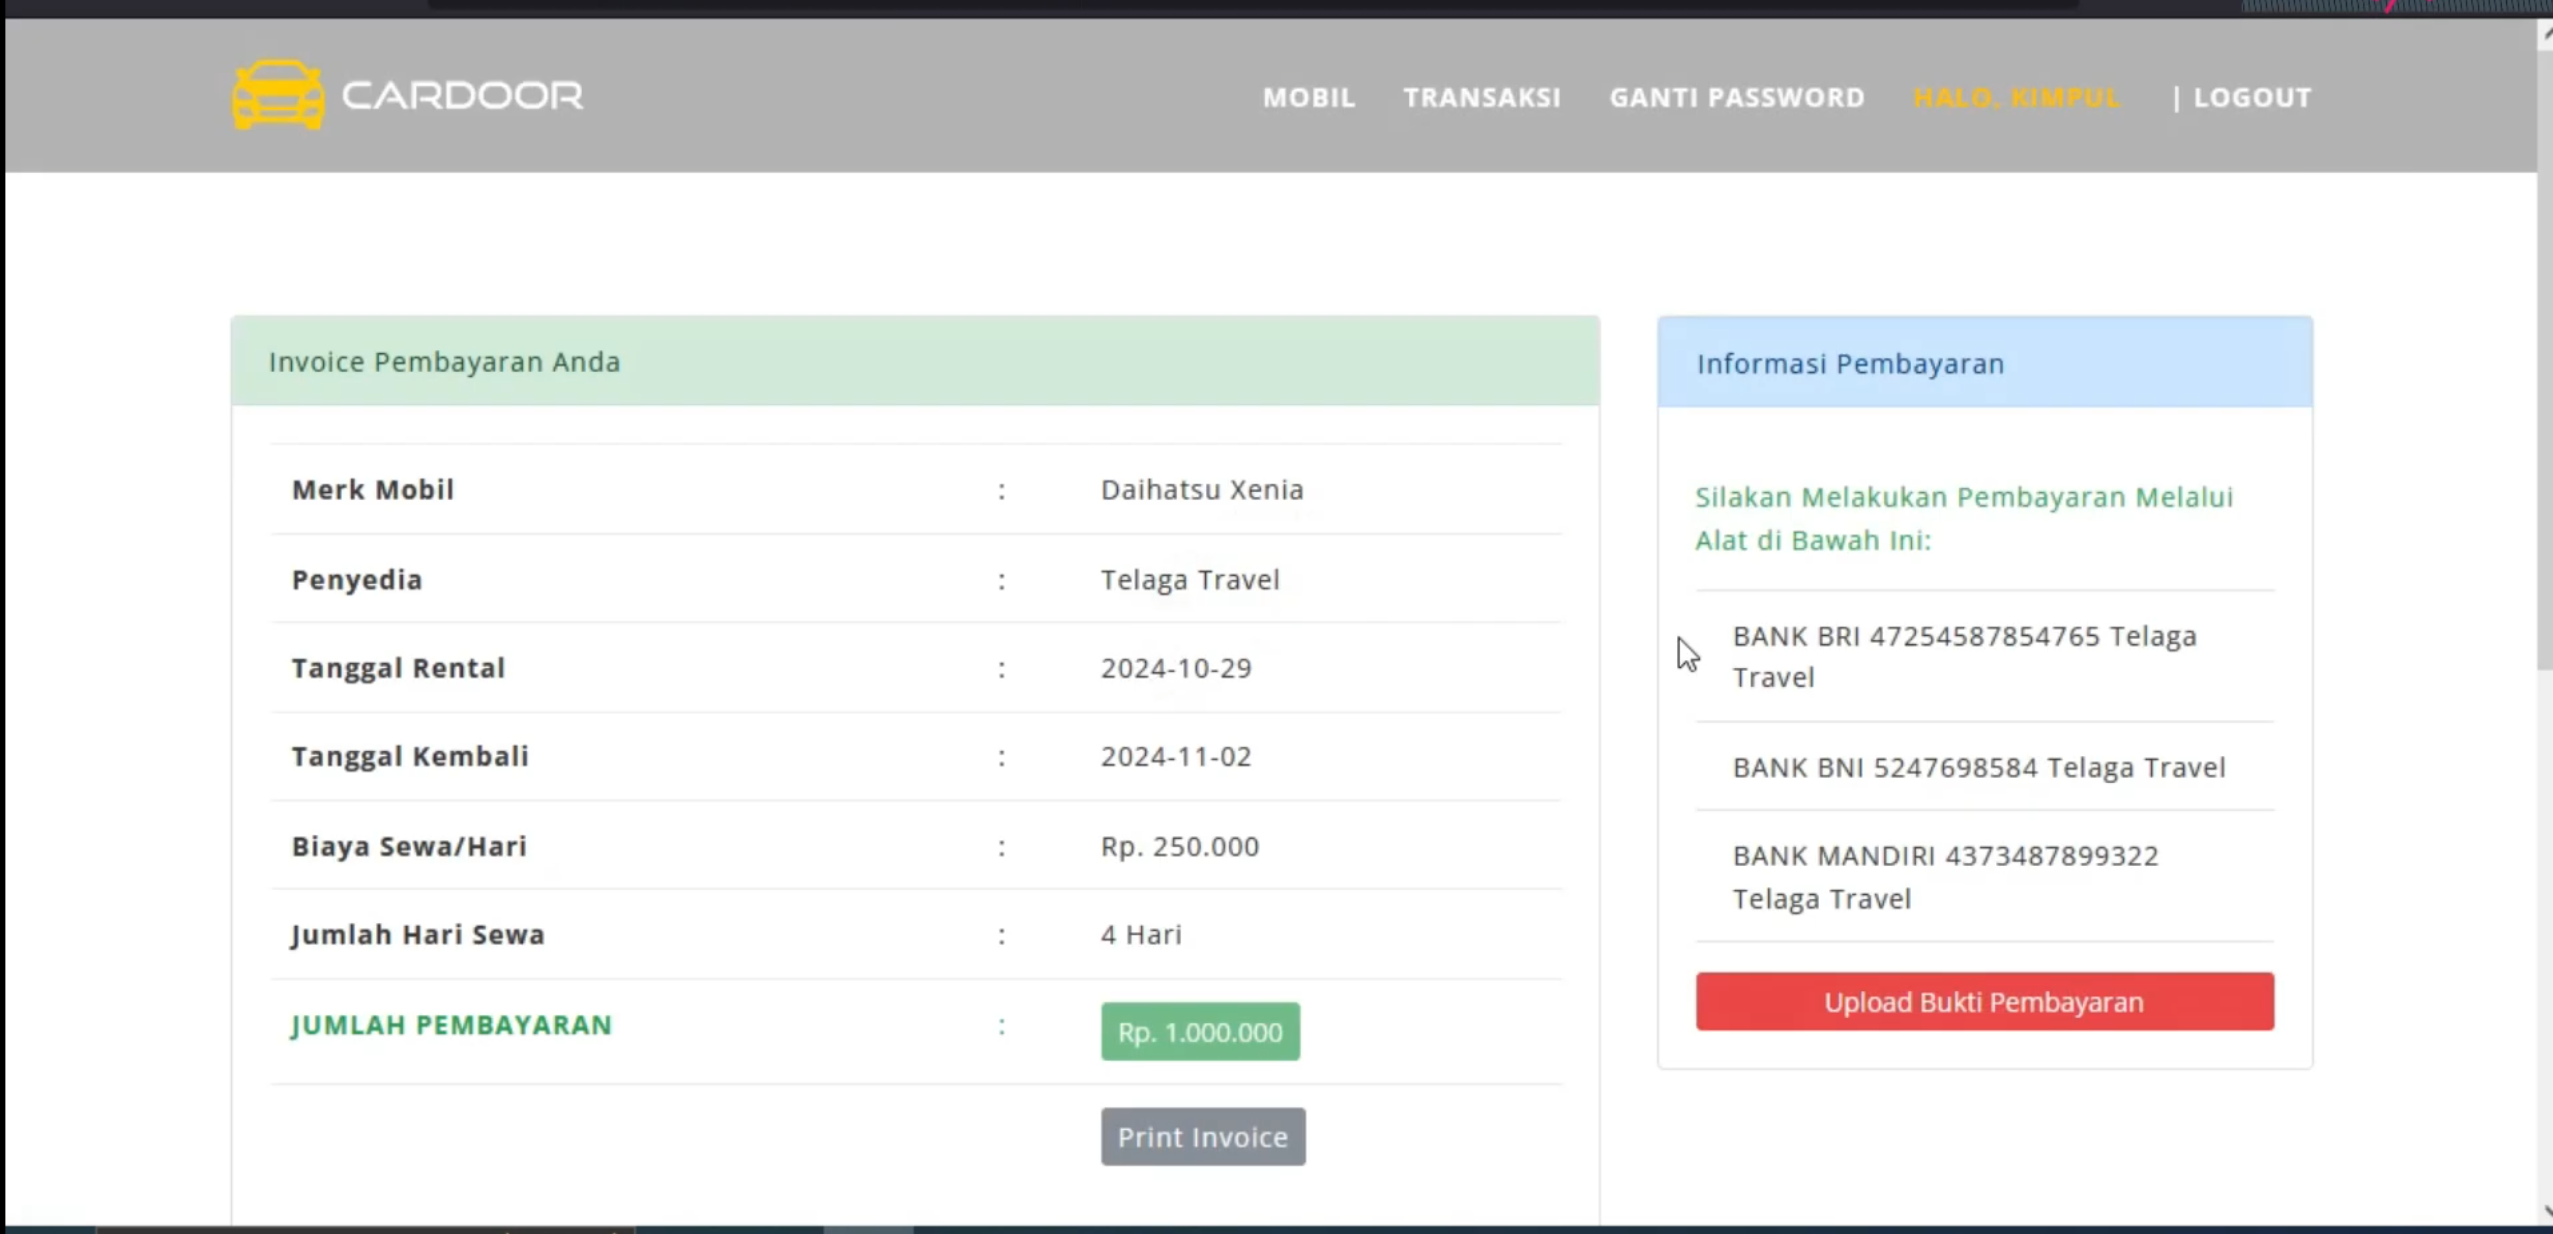Log out via LOGOUT link
Viewport: 2553px width, 1234px height.
2252,97
